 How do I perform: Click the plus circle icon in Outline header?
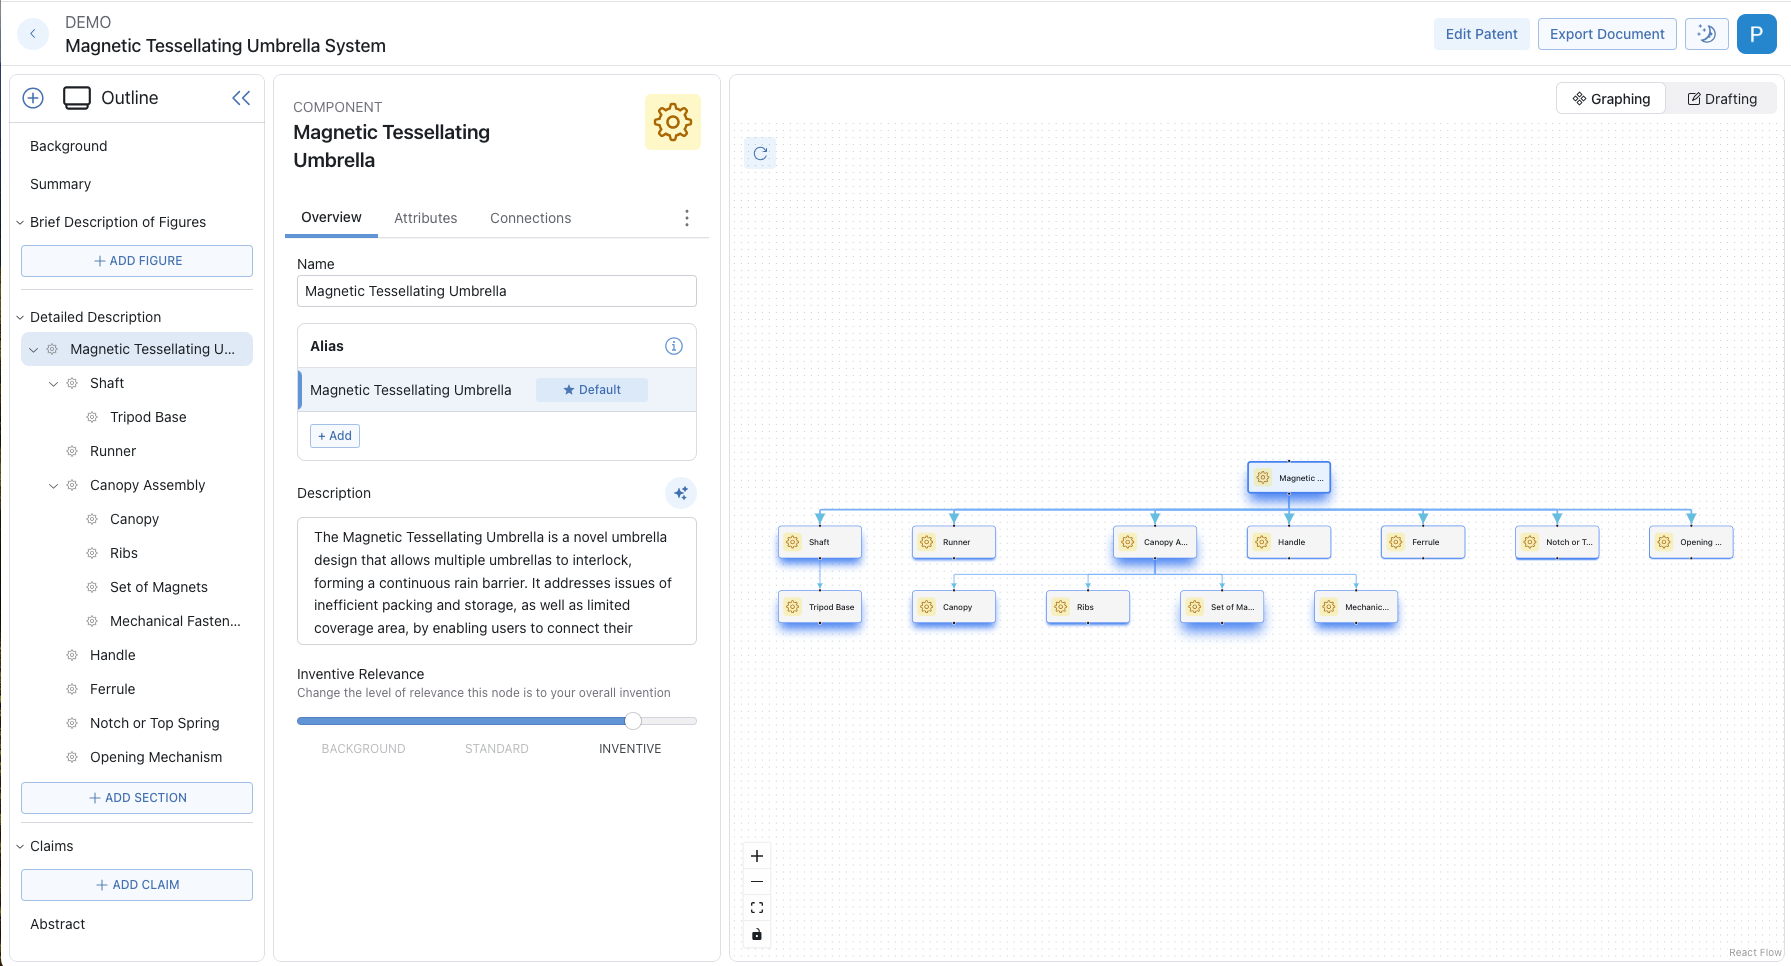pos(33,98)
